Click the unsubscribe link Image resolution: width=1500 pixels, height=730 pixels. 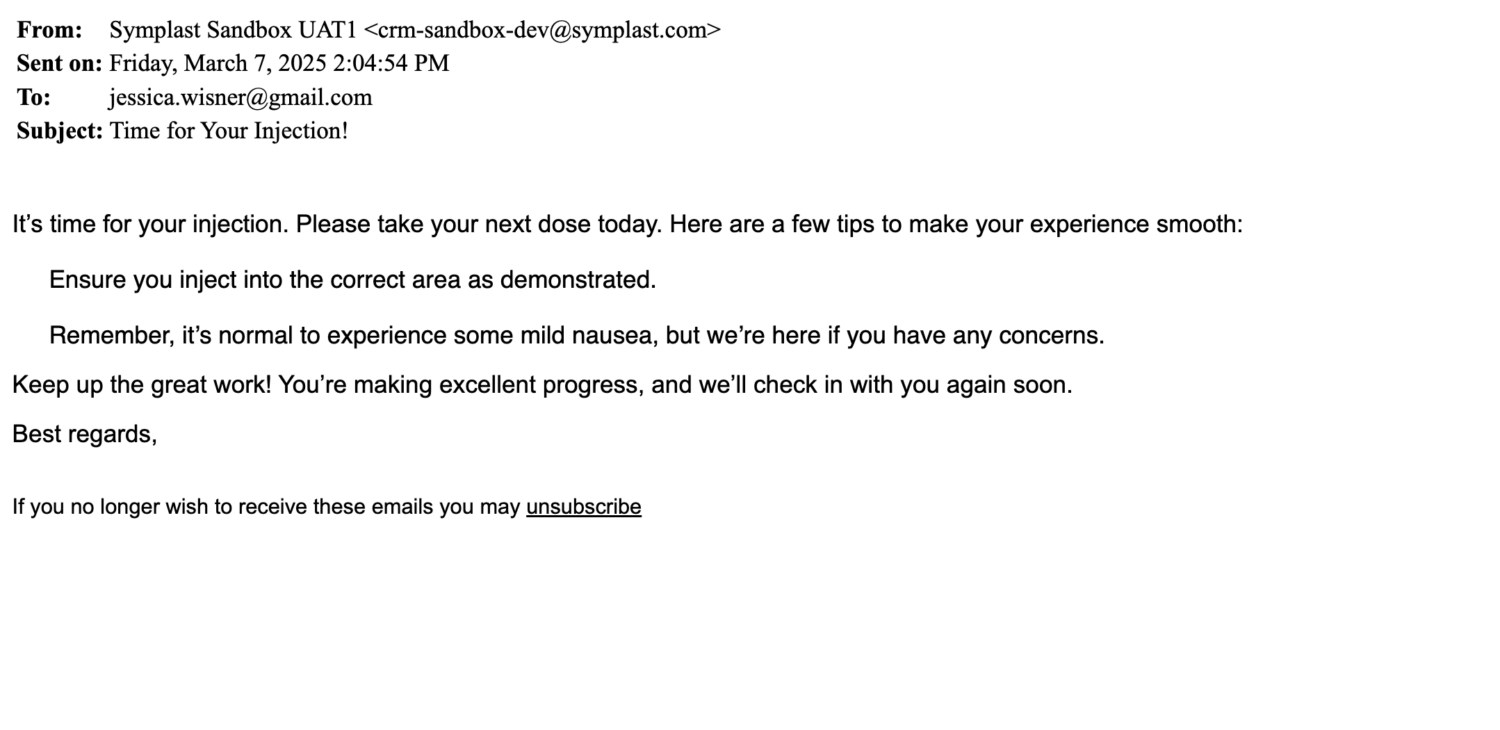point(583,507)
